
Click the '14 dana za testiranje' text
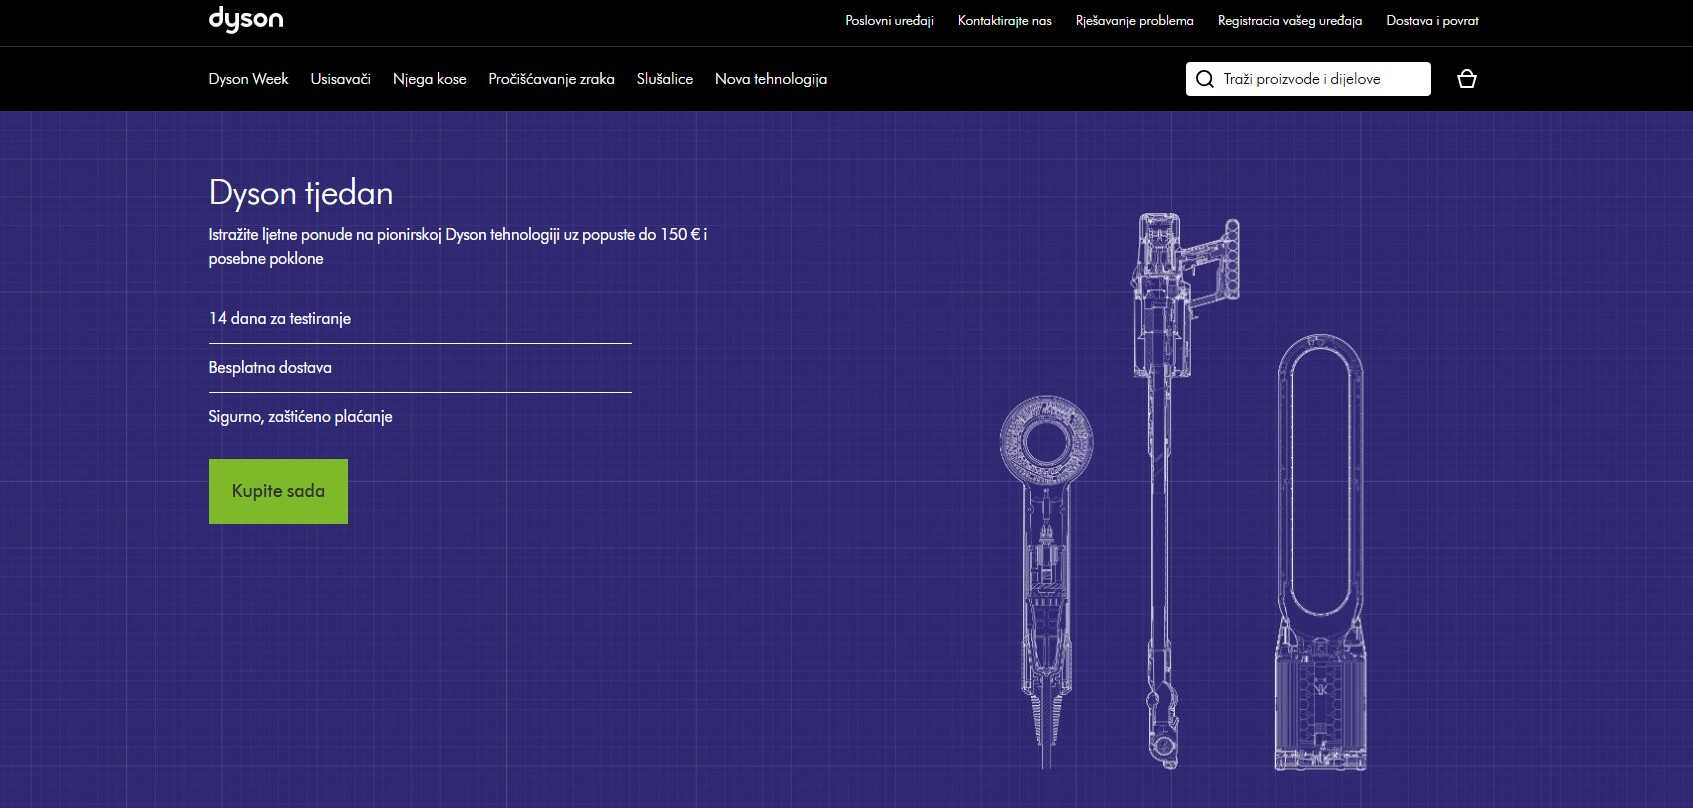pos(279,318)
